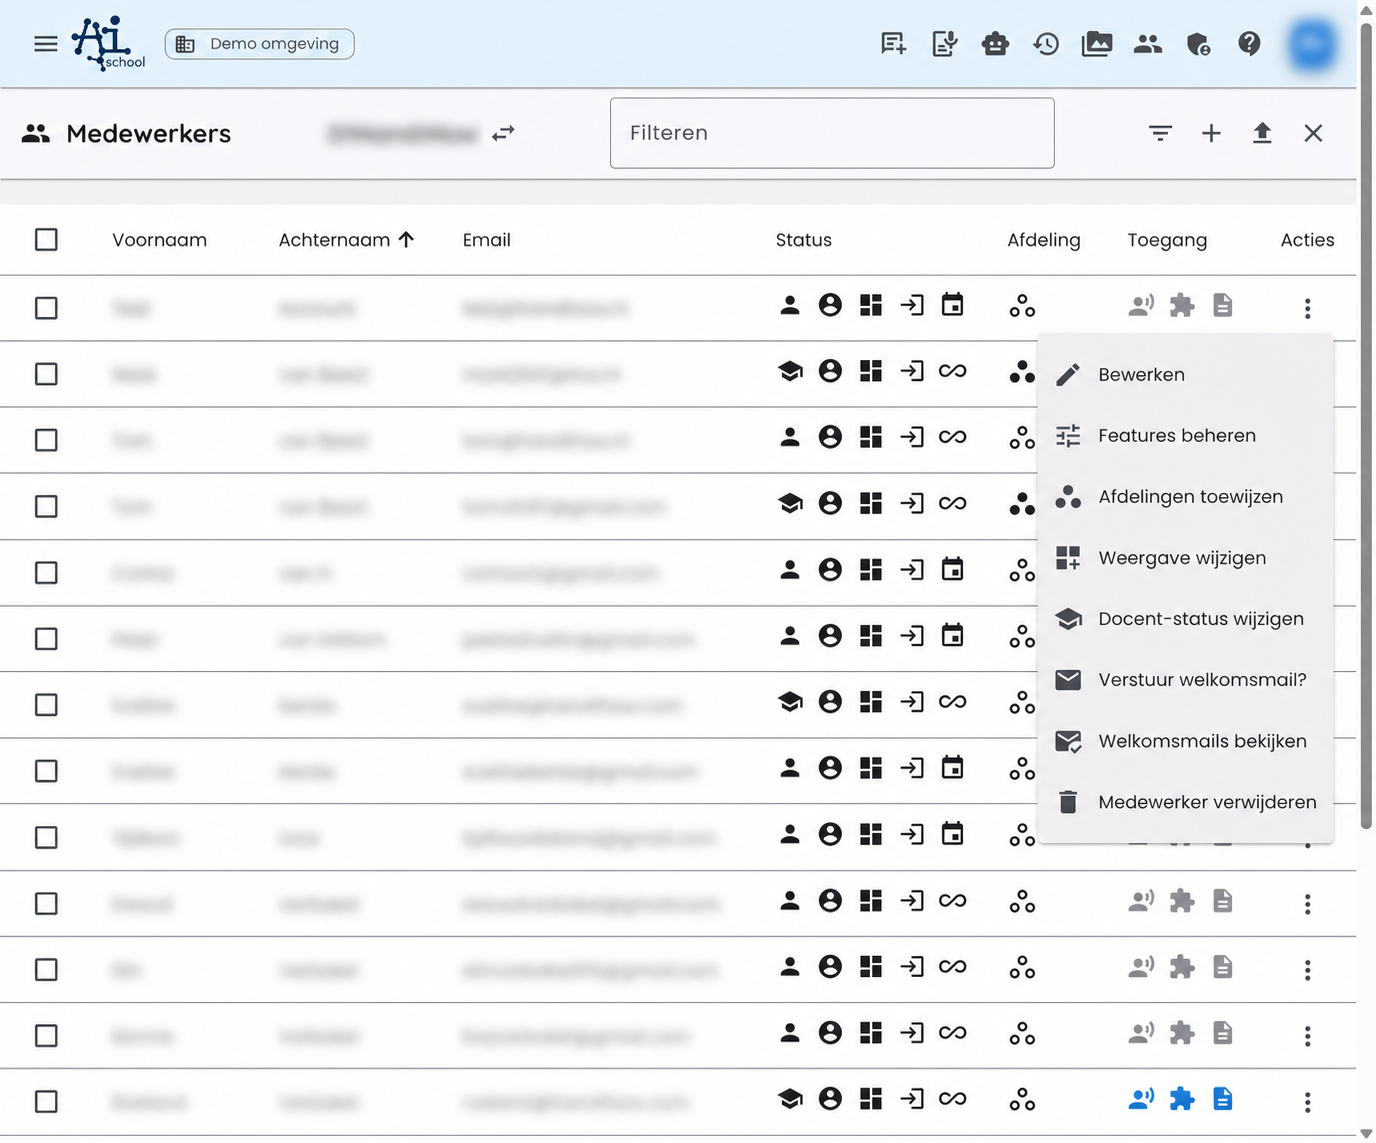
Task: Open Welkomsmails bekijken menu entry
Action: coord(1185,741)
